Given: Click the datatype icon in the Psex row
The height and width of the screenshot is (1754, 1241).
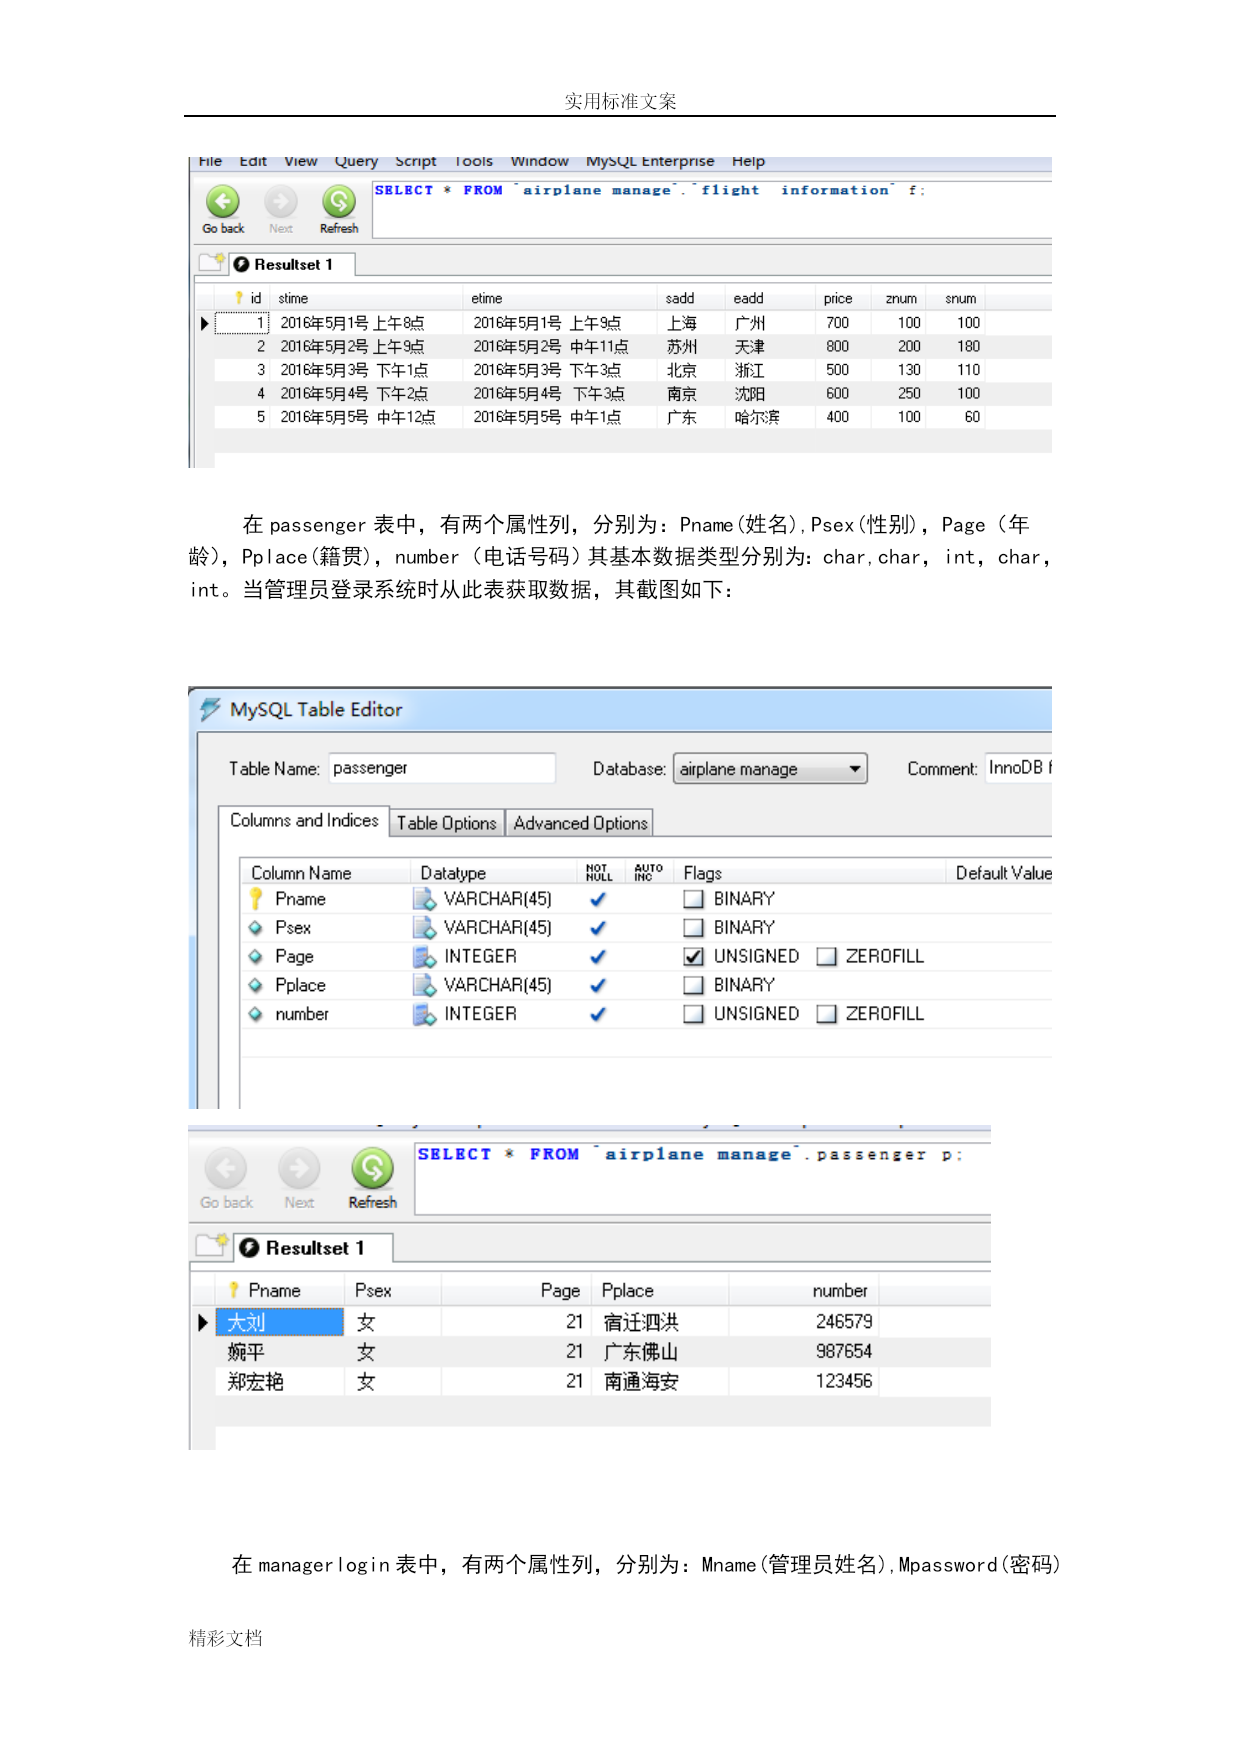Looking at the screenshot, I should pyautogui.click(x=424, y=928).
